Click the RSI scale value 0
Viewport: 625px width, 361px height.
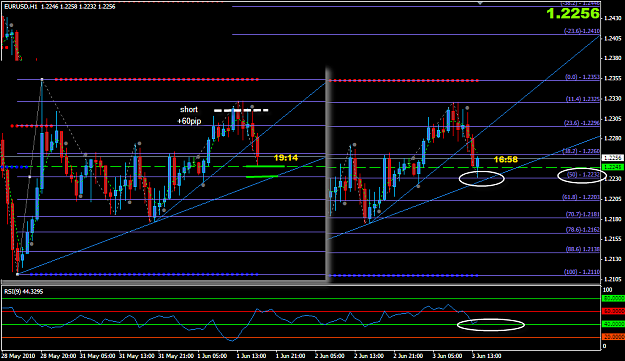coord(605,346)
